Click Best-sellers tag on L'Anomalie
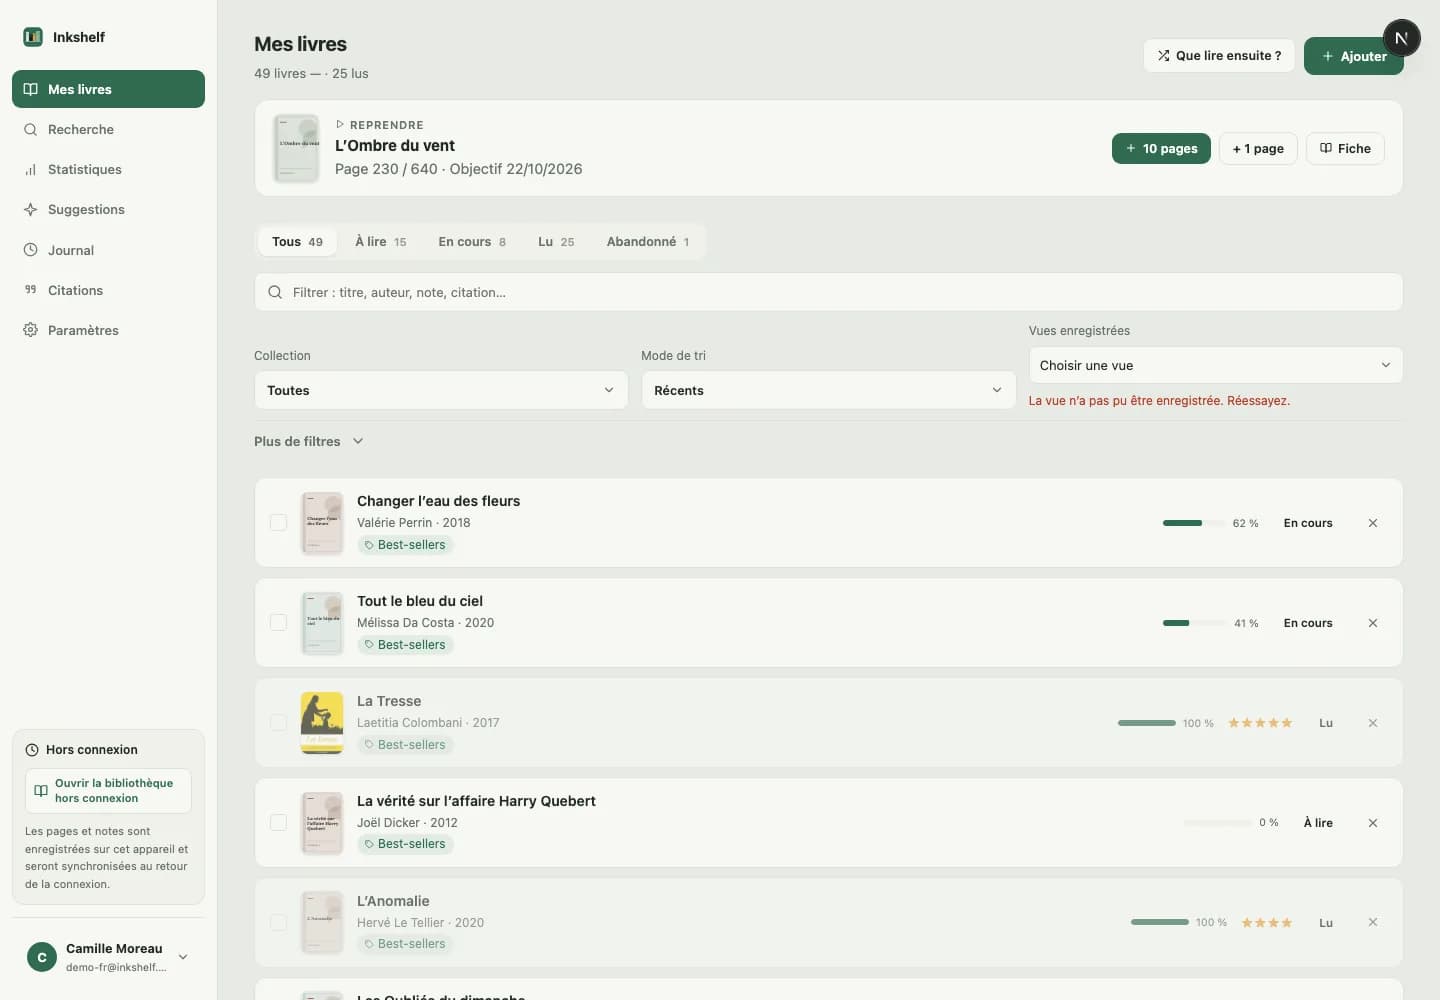Viewport: 1440px width, 1000px height. (x=405, y=944)
